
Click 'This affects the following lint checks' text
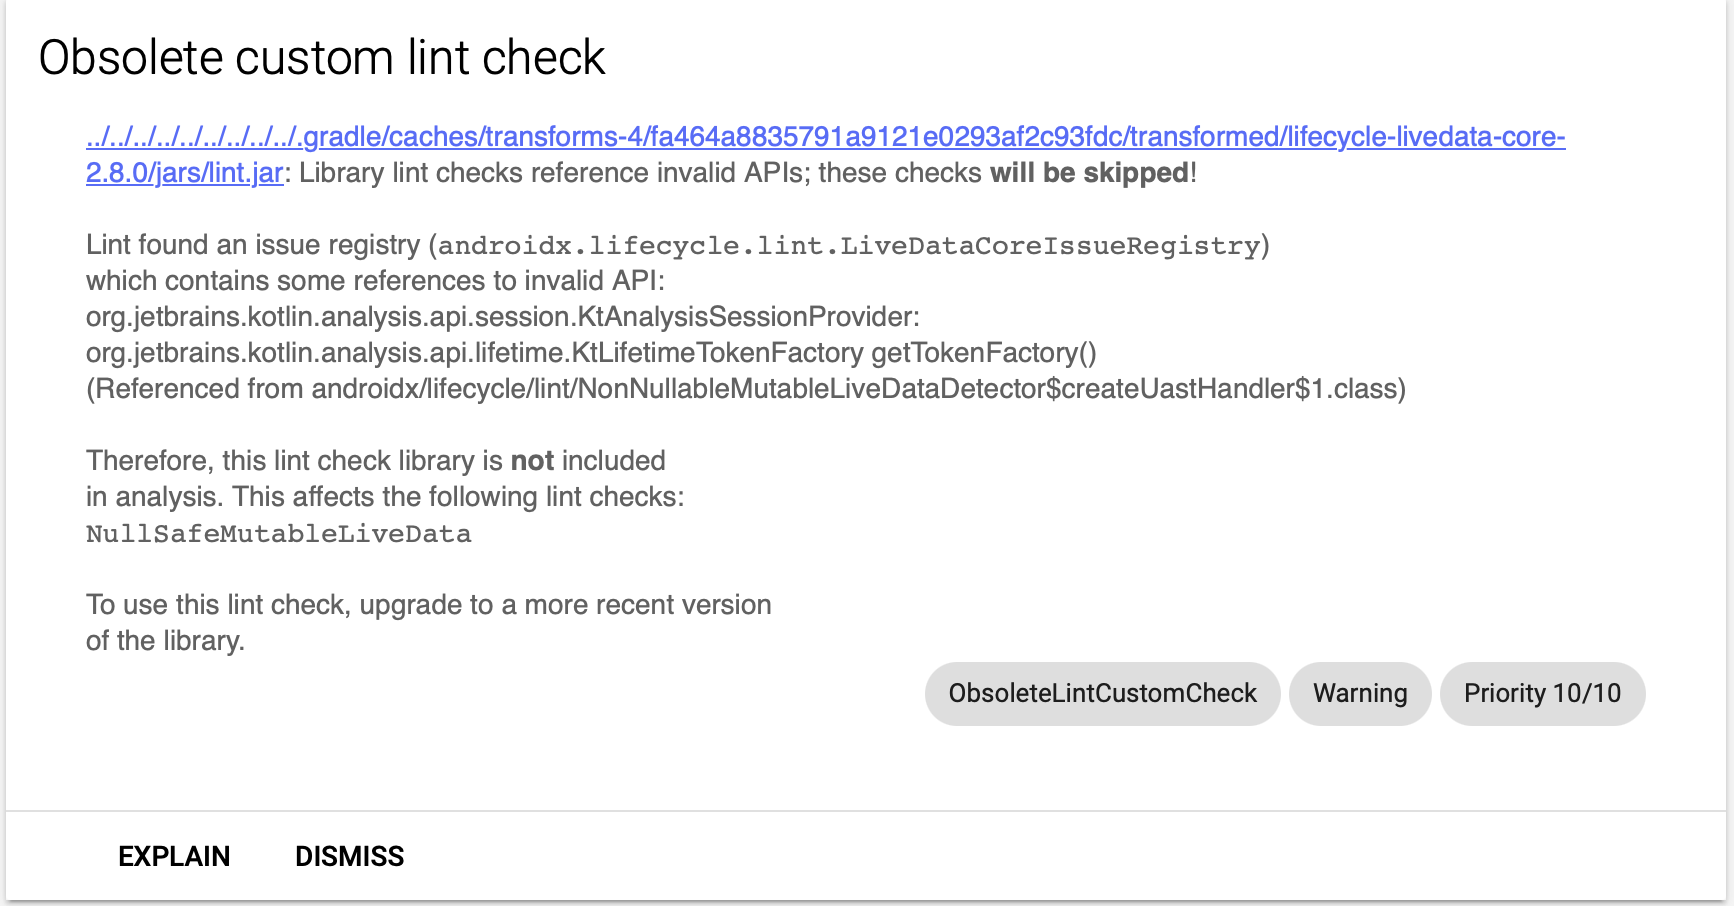click(x=458, y=497)
